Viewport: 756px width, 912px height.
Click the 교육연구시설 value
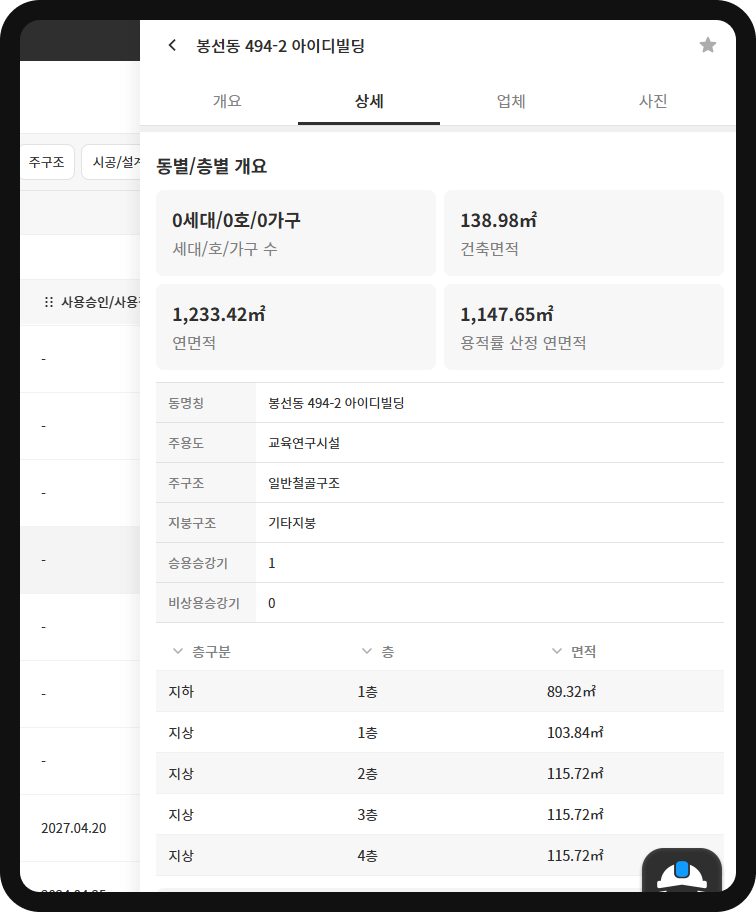coord(304,443)
